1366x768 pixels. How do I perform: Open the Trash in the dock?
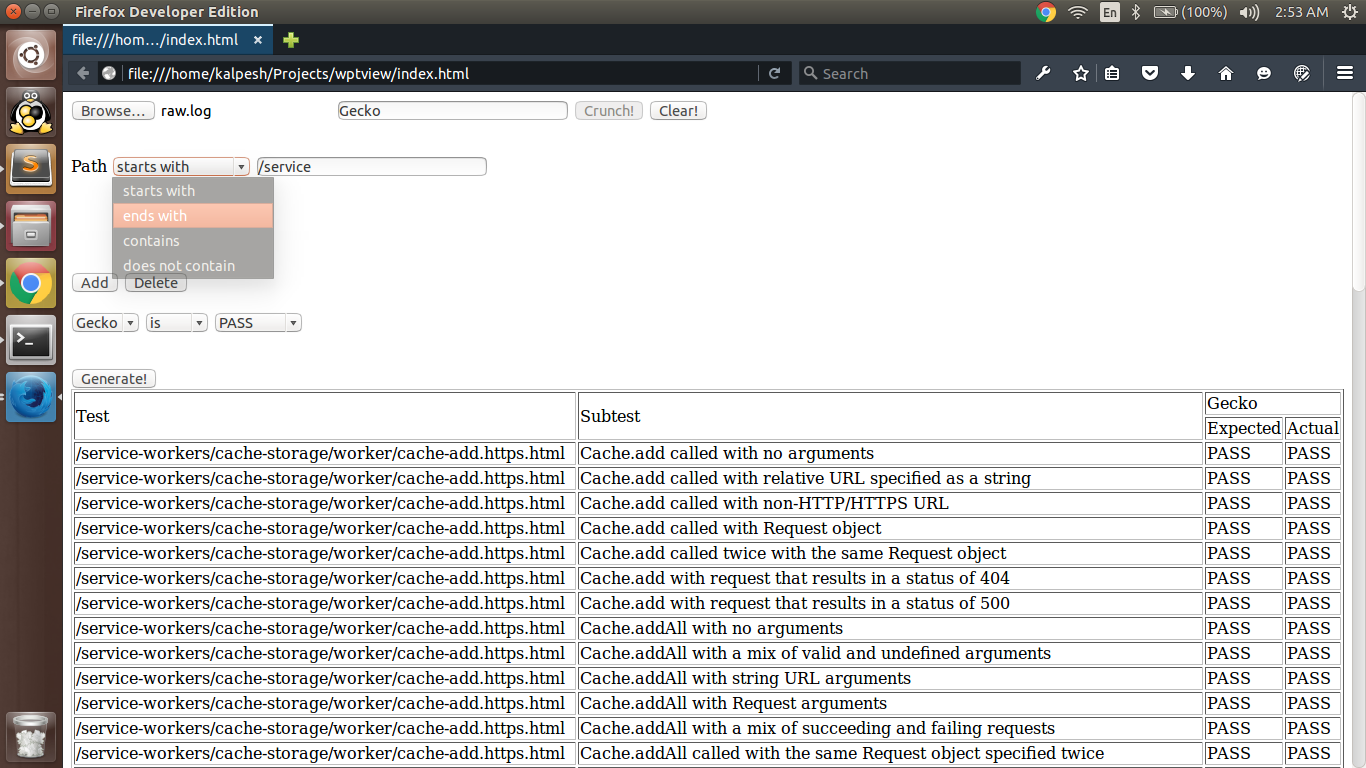coord(31,736)
